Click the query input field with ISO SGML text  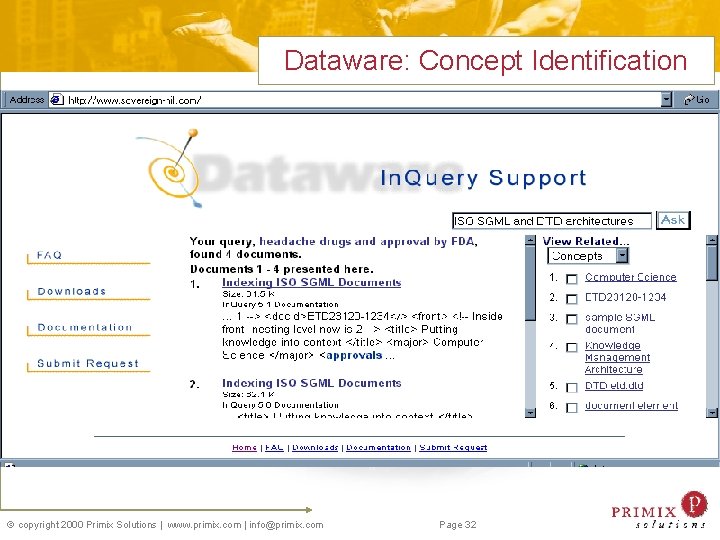(x=551, y=221)
